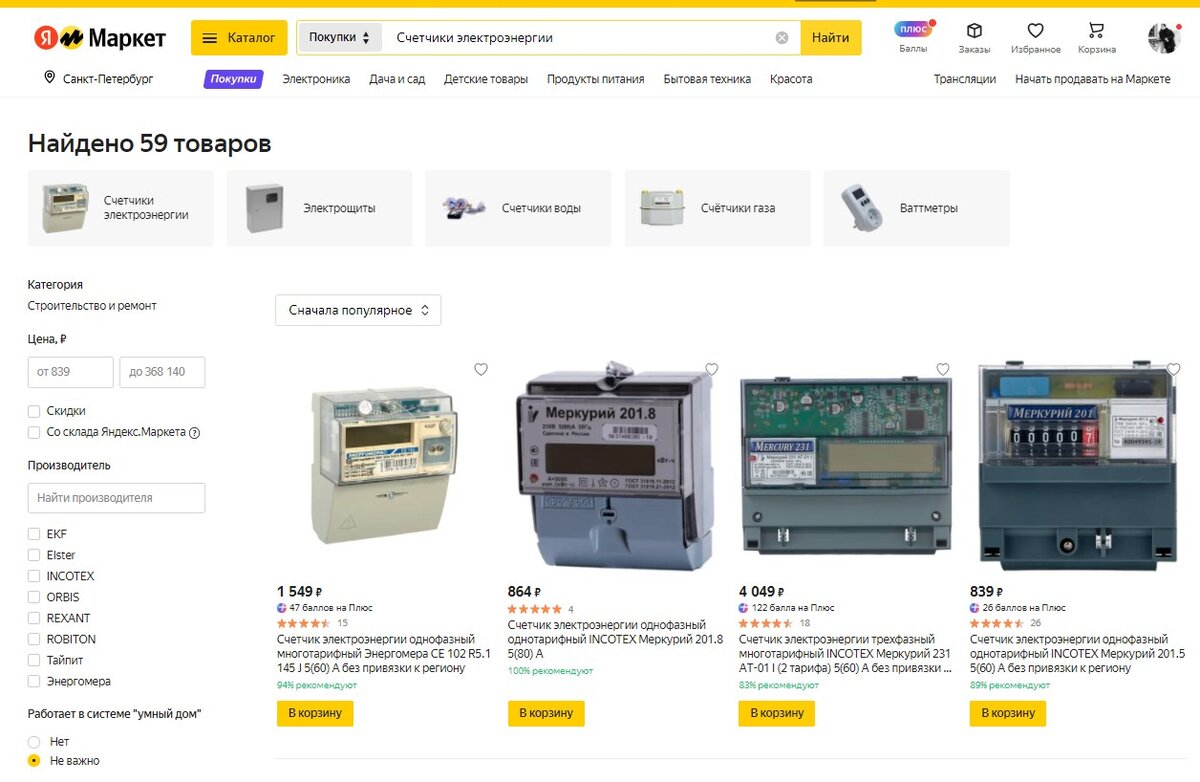Change city Санкт-Петербург
1200x782 pixels.
(x=108, y=79)
